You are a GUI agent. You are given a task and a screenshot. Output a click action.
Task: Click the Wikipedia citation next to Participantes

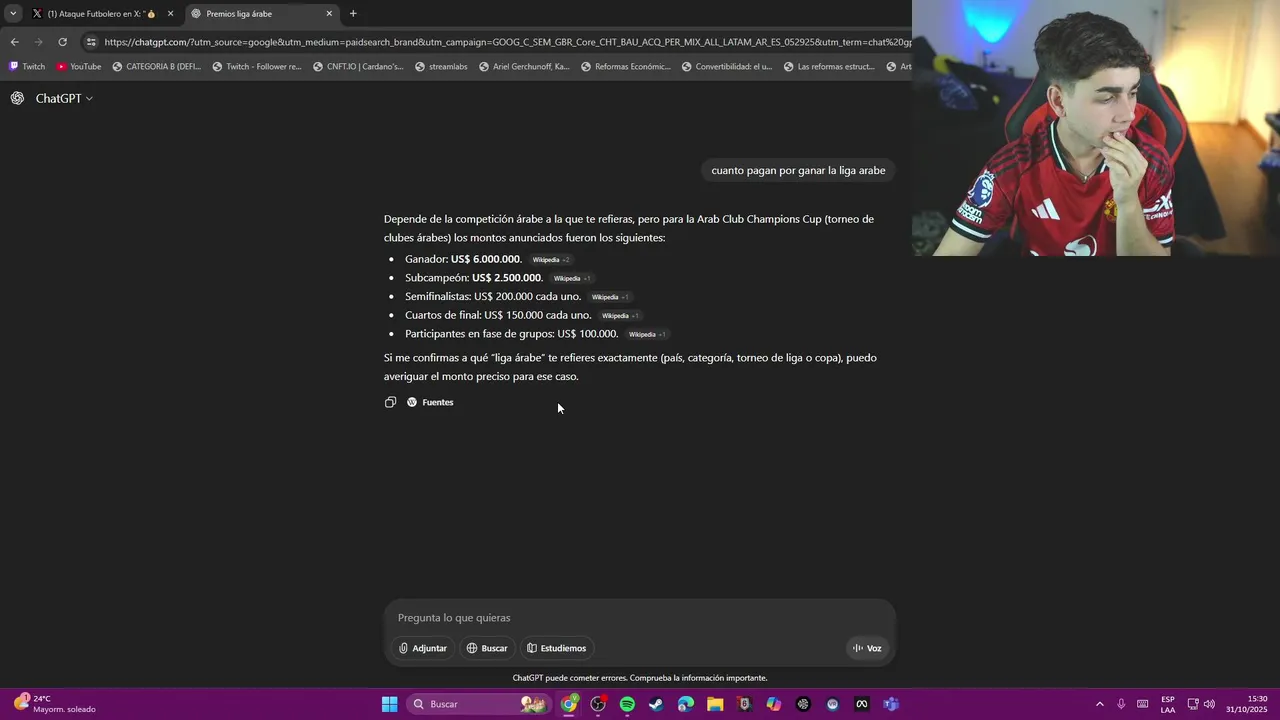point(647,334)
